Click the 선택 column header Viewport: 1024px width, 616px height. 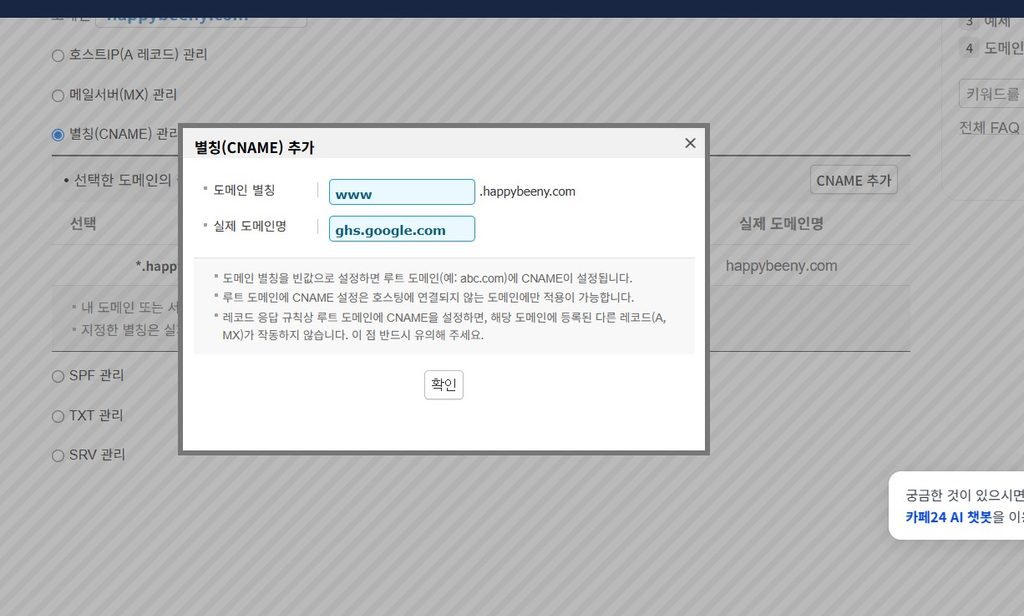point(83,223)
